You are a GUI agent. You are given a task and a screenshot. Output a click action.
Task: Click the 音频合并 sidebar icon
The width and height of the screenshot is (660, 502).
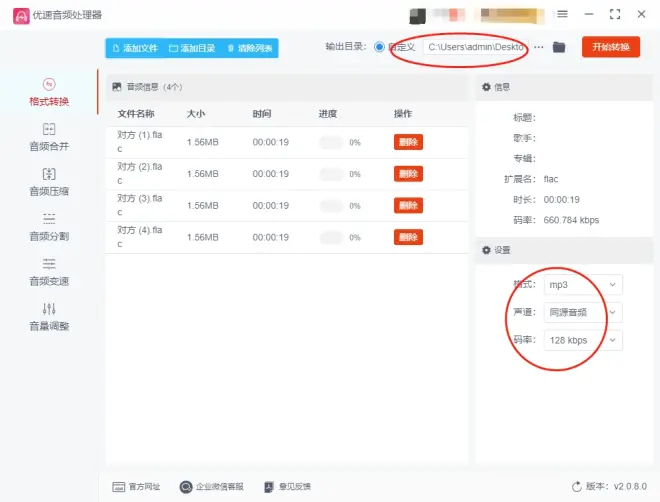pyautogui.click(x=49, y=129)
